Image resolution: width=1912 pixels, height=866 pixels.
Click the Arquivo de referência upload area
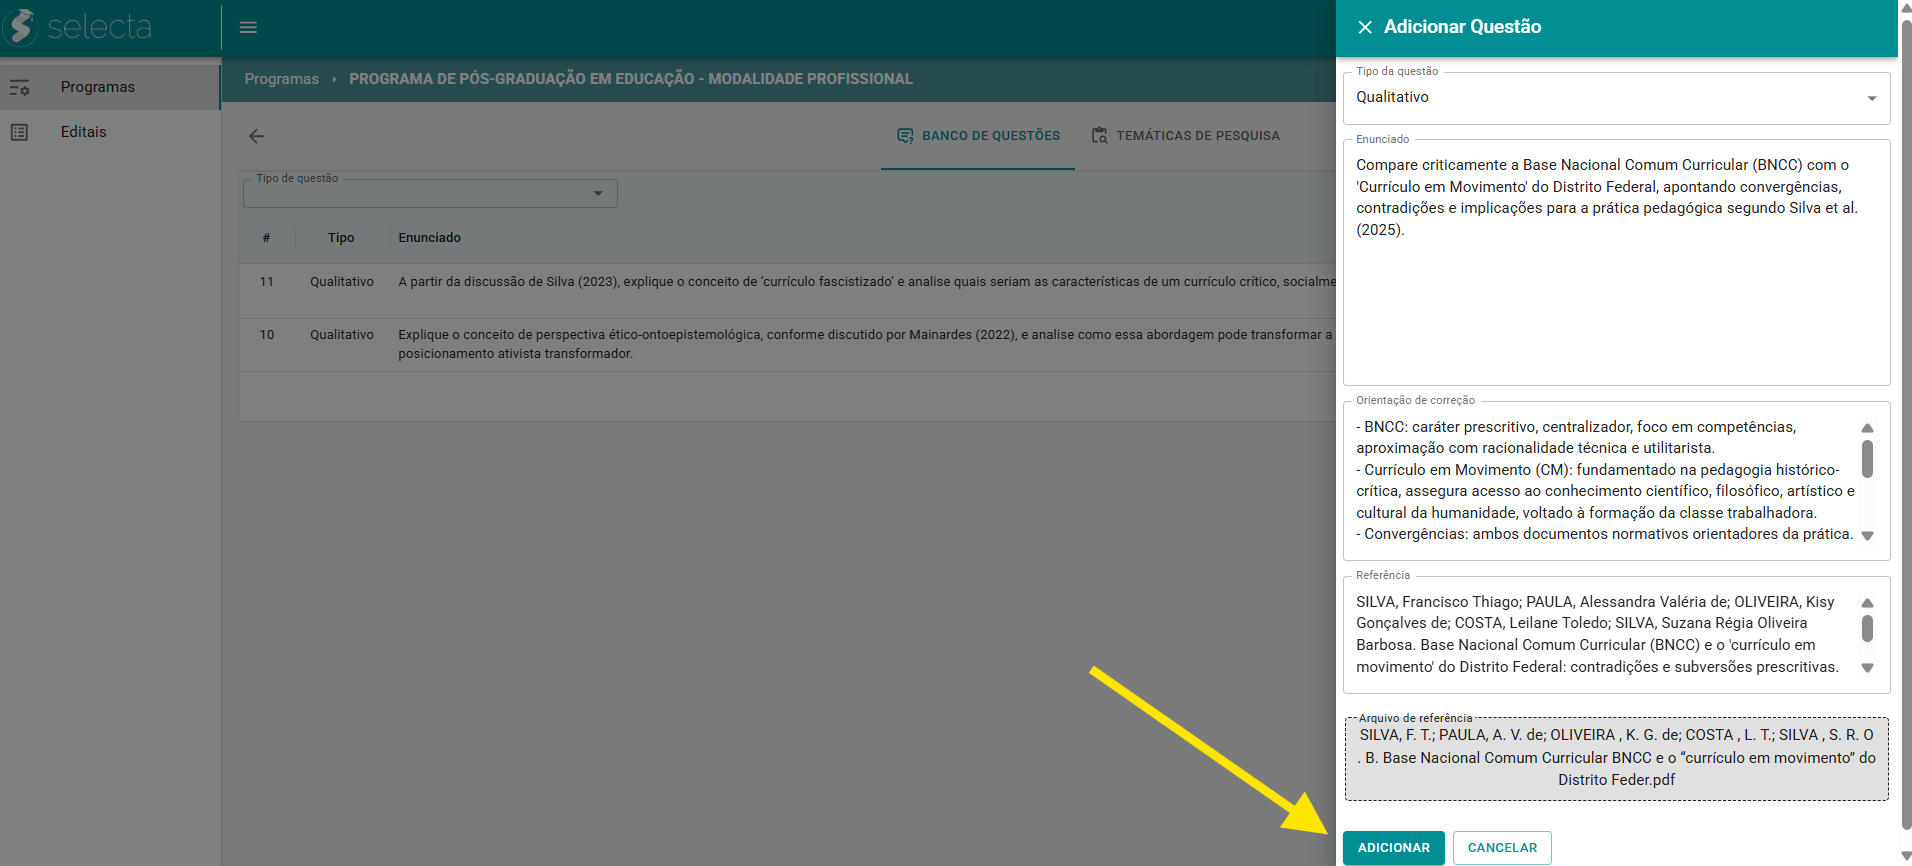coord(1616,758)
